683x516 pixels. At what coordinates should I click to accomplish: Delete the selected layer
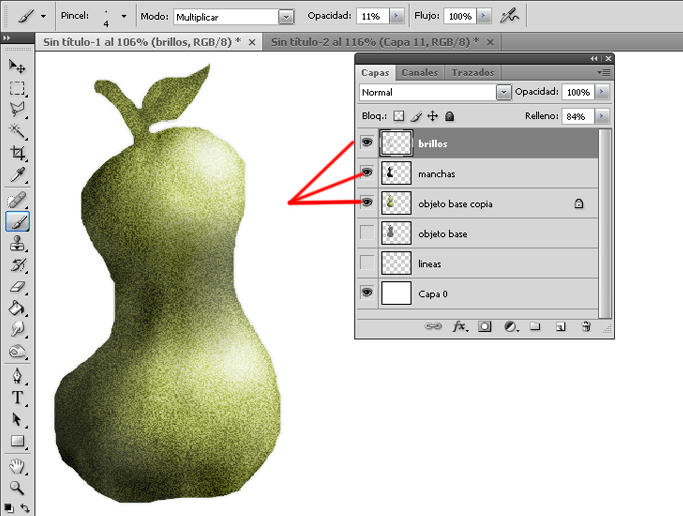coord(586,326)
